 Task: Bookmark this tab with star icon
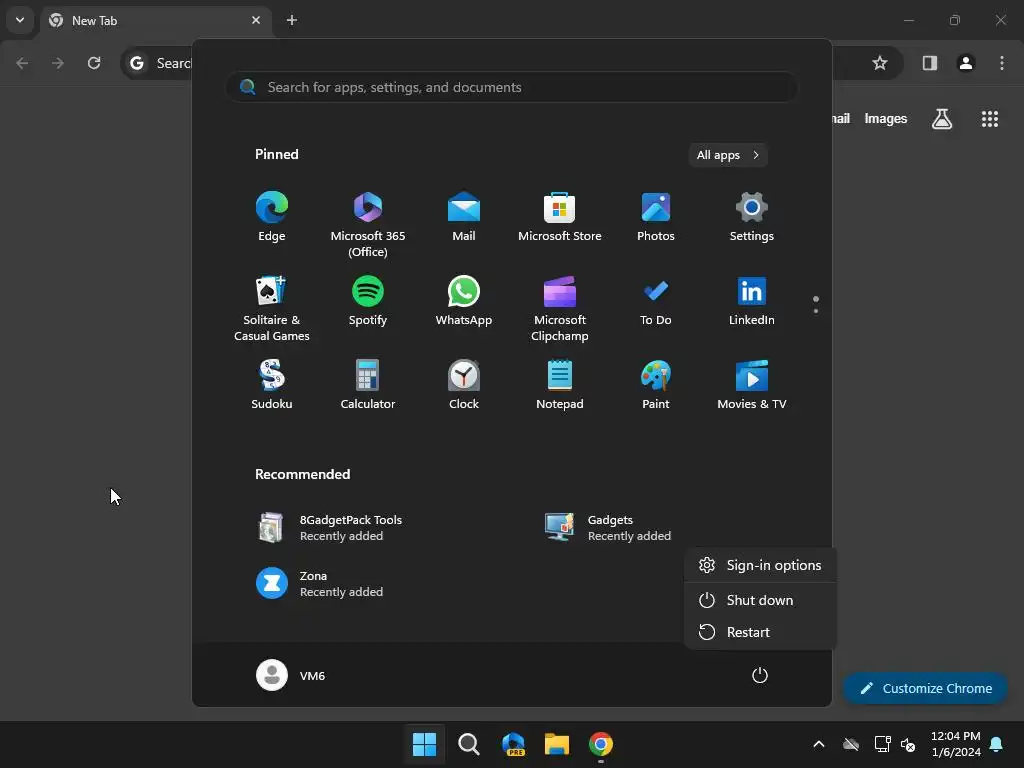(x=880, y=63)
